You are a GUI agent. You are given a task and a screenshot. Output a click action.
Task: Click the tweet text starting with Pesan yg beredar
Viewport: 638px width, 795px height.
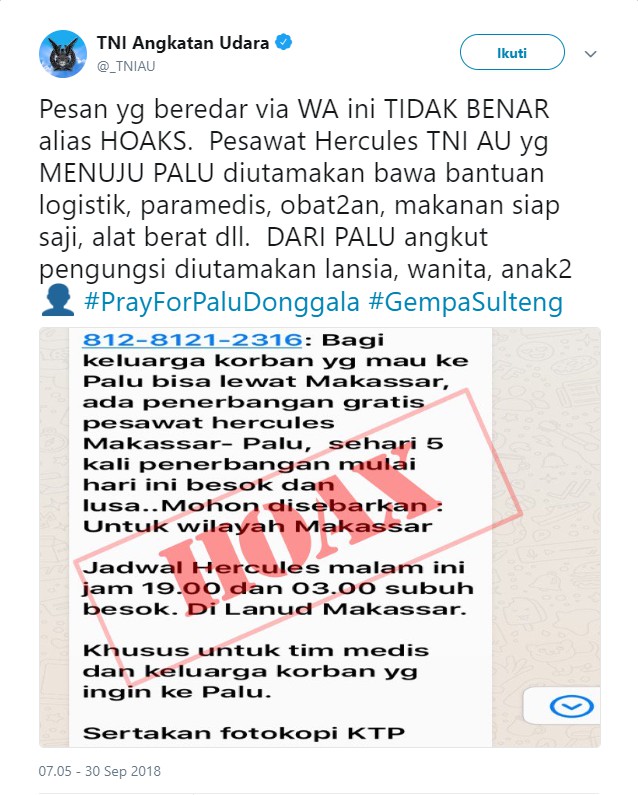pos(306,189)
